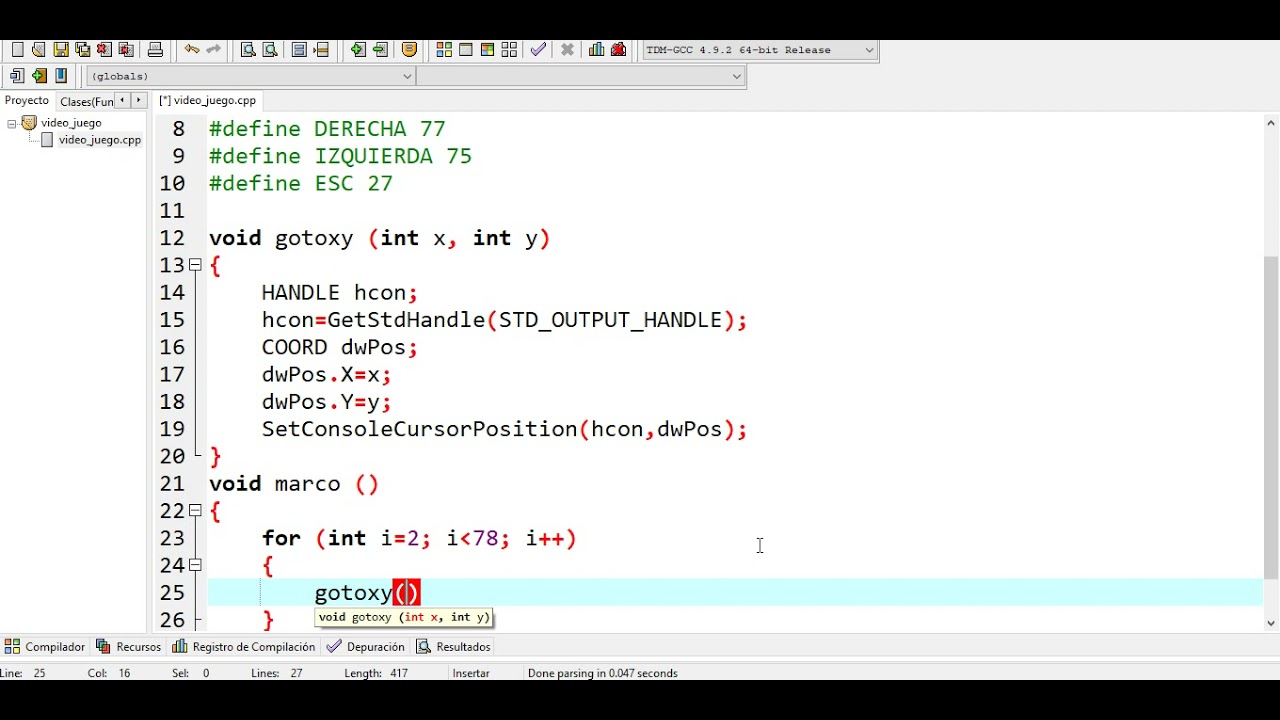Click the Go to bookmark blue book icon
1280x720 pixels.
pos(61,76)
